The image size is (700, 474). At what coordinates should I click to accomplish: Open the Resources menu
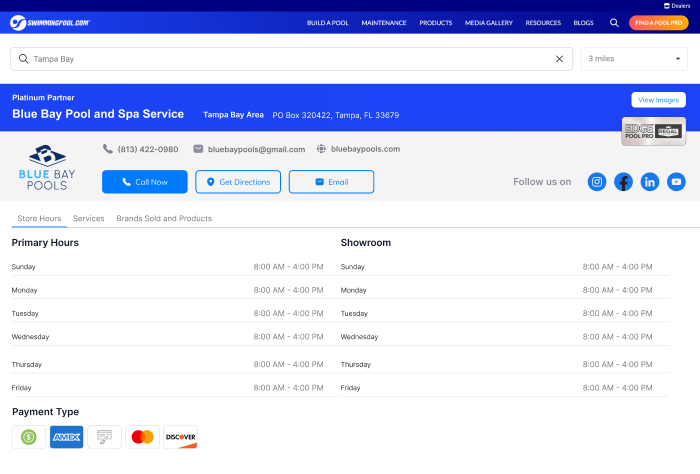click(x=543, y=23)
